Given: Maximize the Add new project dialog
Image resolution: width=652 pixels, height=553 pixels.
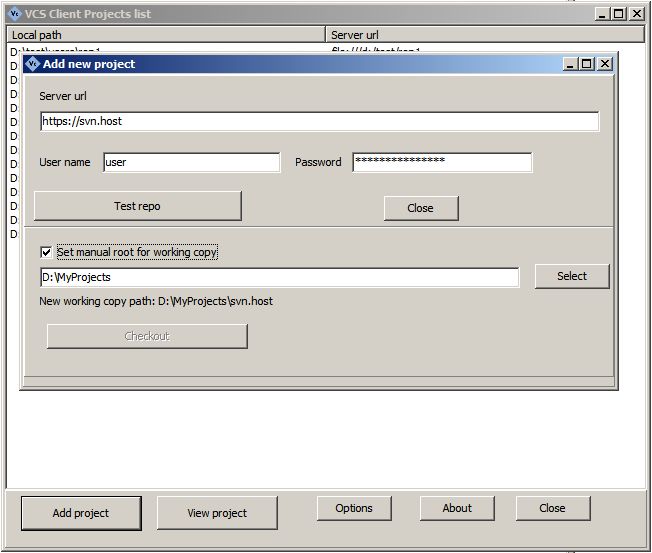Looking at the screenshot, I should pyautogui.click(x=587, y=64).
